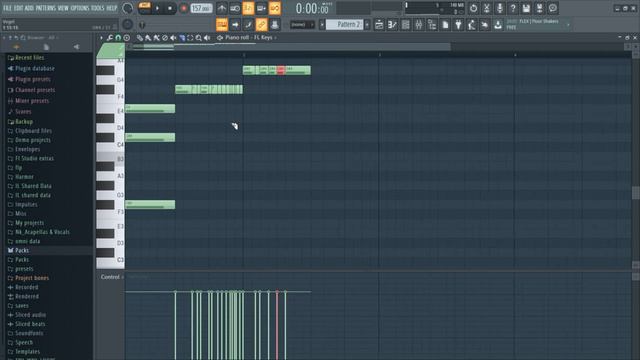The height and width of the screenshot is (360, 640).
Task: Toggle the metronome button
Action: click(x=222, y=8)
